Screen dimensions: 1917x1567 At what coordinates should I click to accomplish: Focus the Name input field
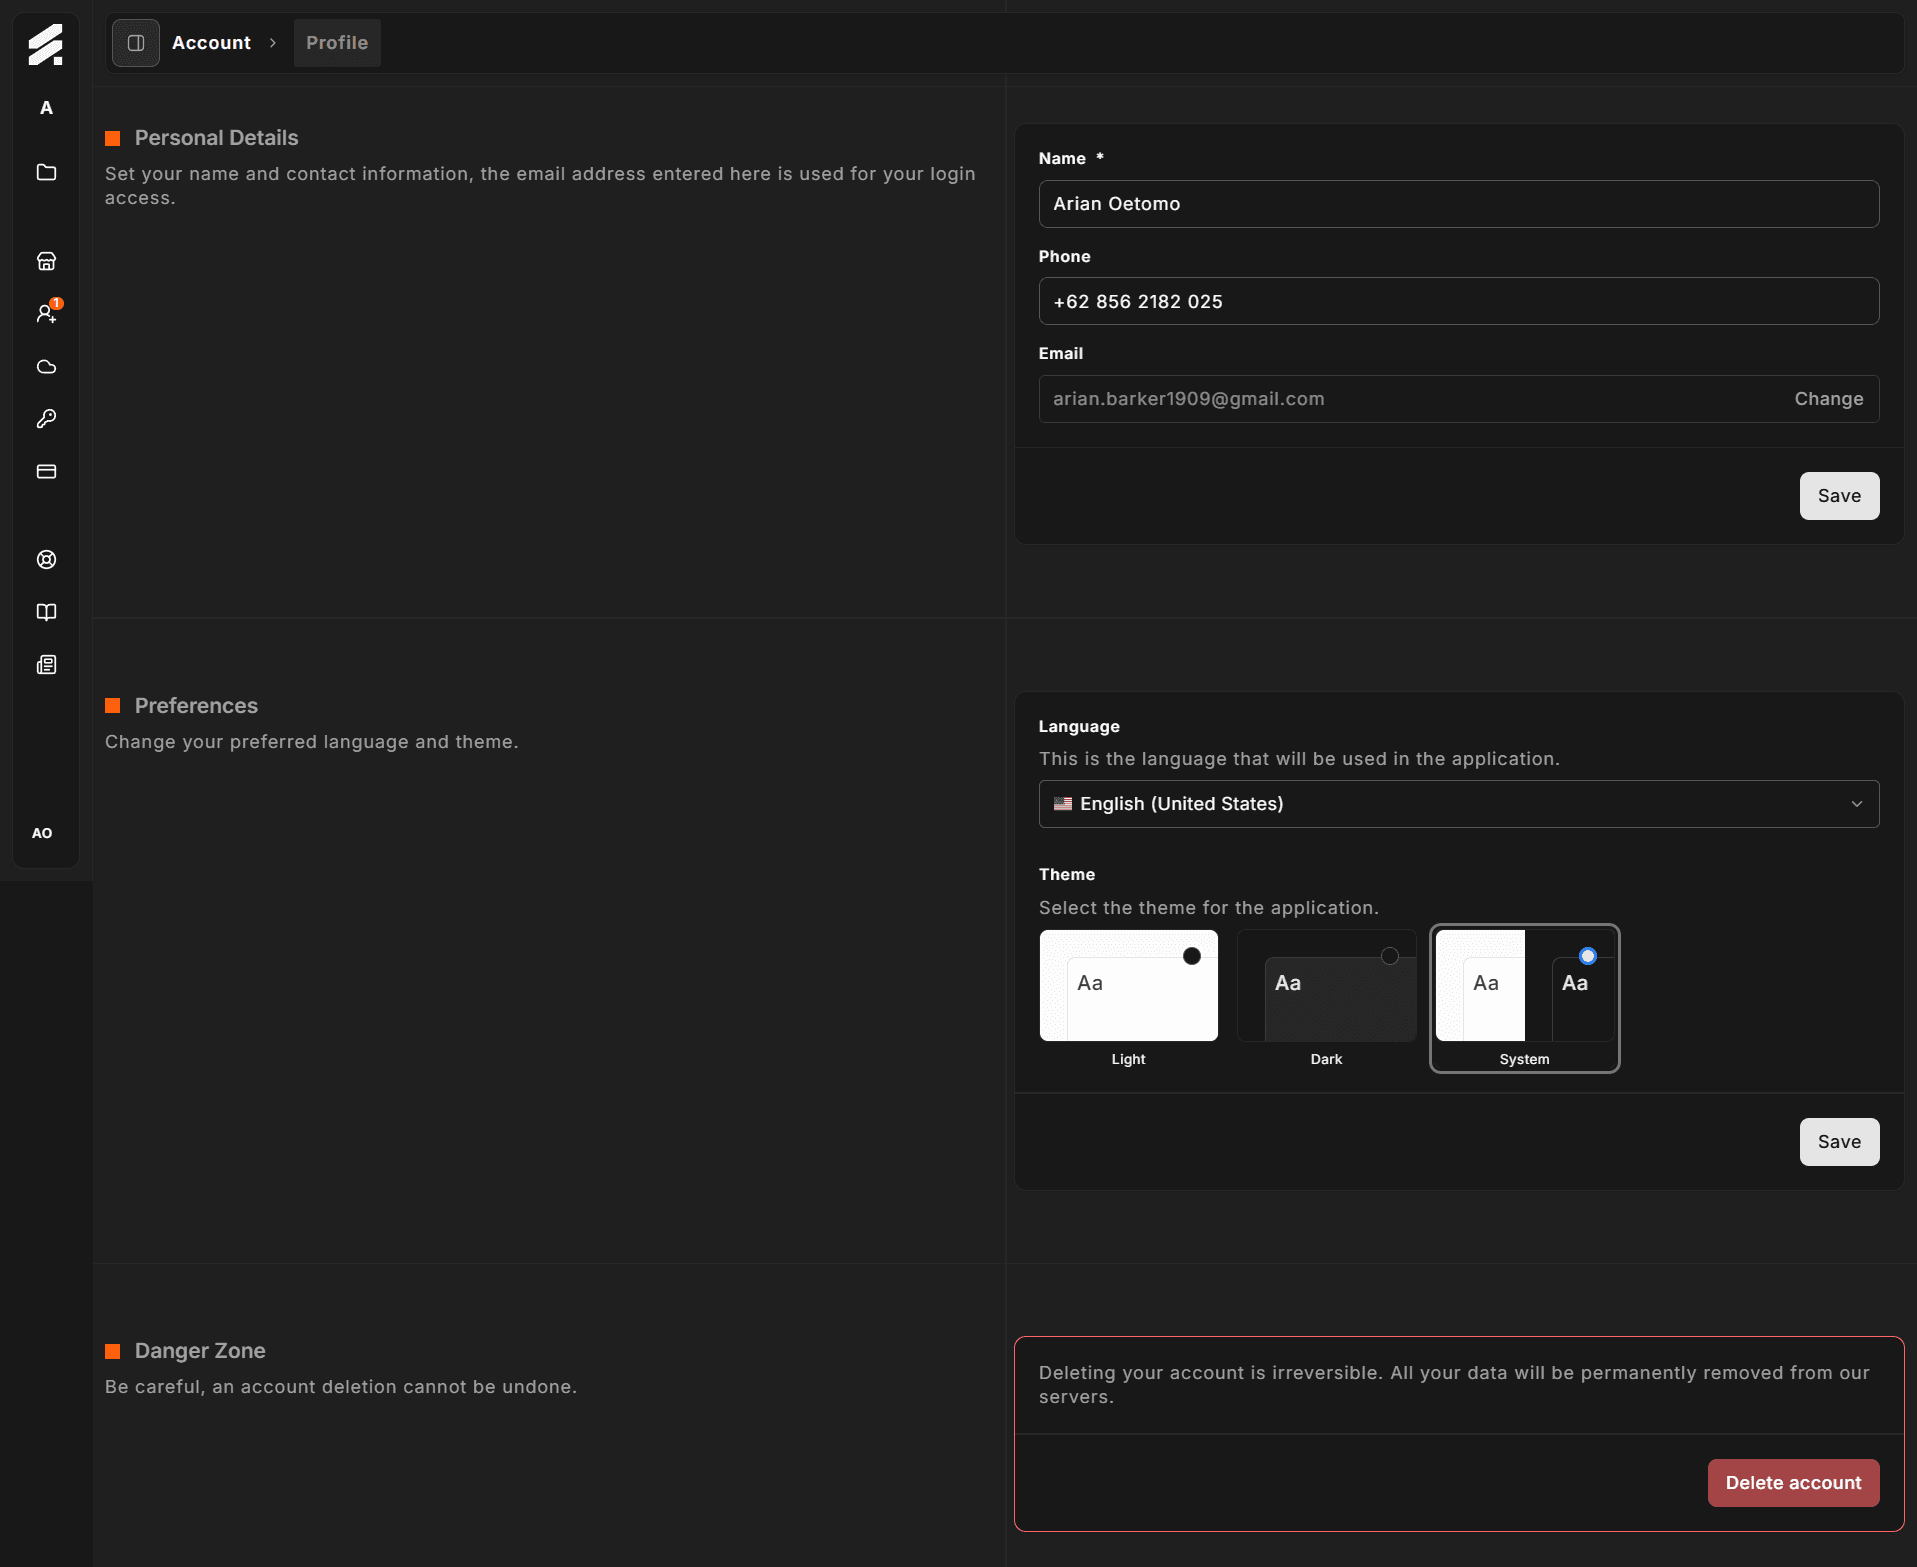coord(1458,204)
